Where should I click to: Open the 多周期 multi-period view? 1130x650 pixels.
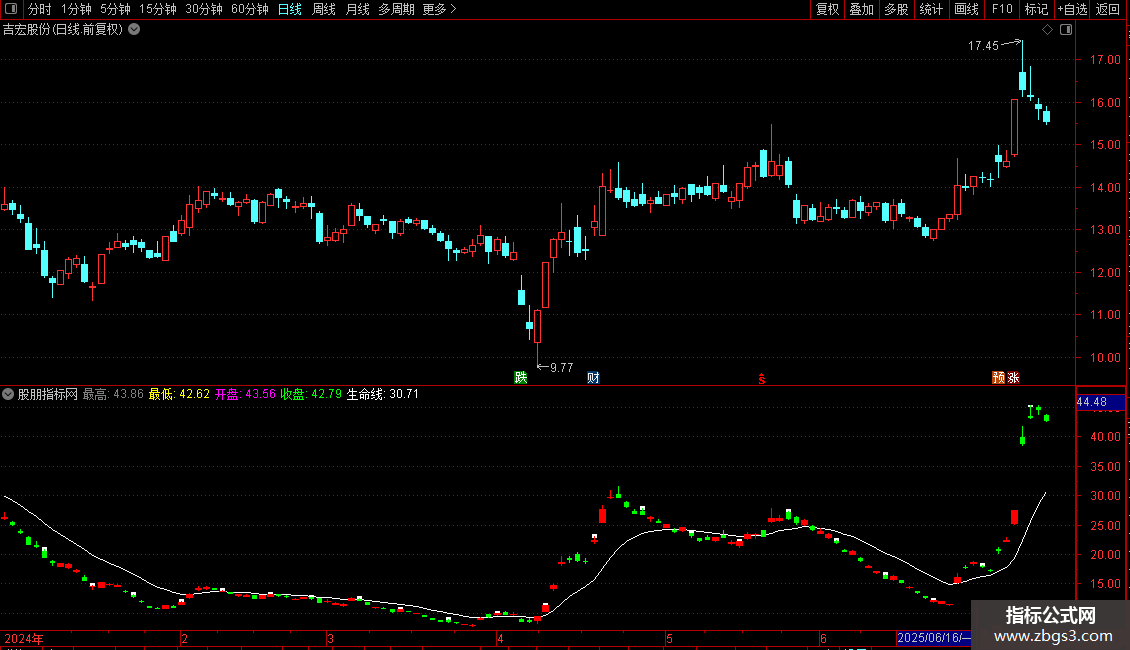point(396,9)
